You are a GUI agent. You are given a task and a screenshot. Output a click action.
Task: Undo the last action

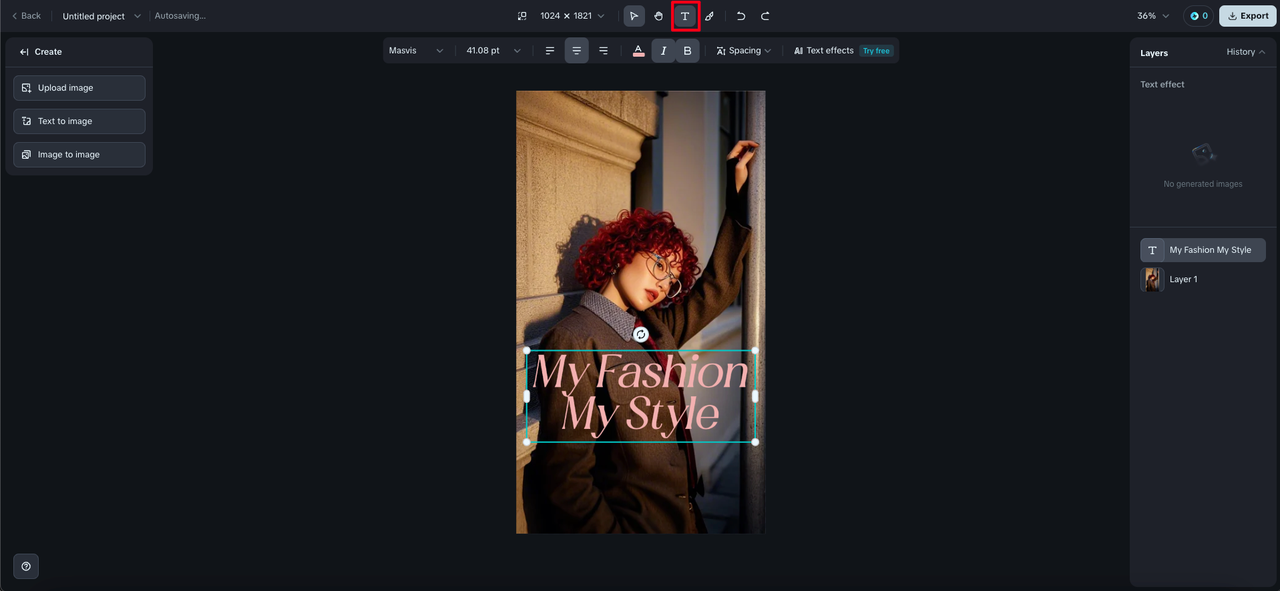coord(741,16)
